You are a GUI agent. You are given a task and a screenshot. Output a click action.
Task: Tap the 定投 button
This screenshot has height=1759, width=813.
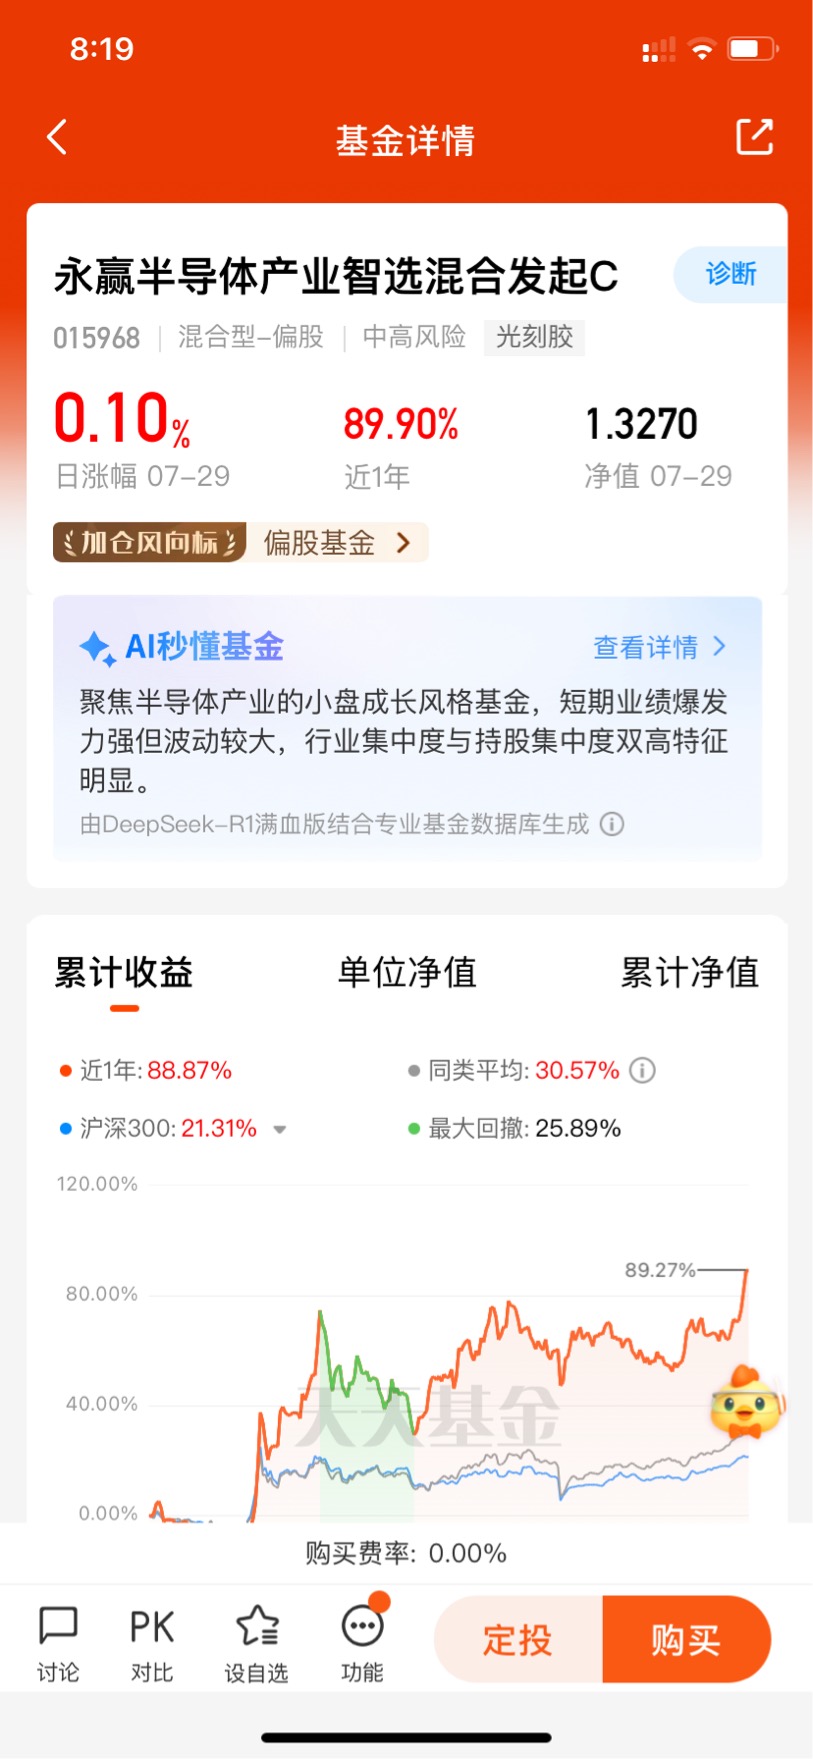click(519, 1639)
